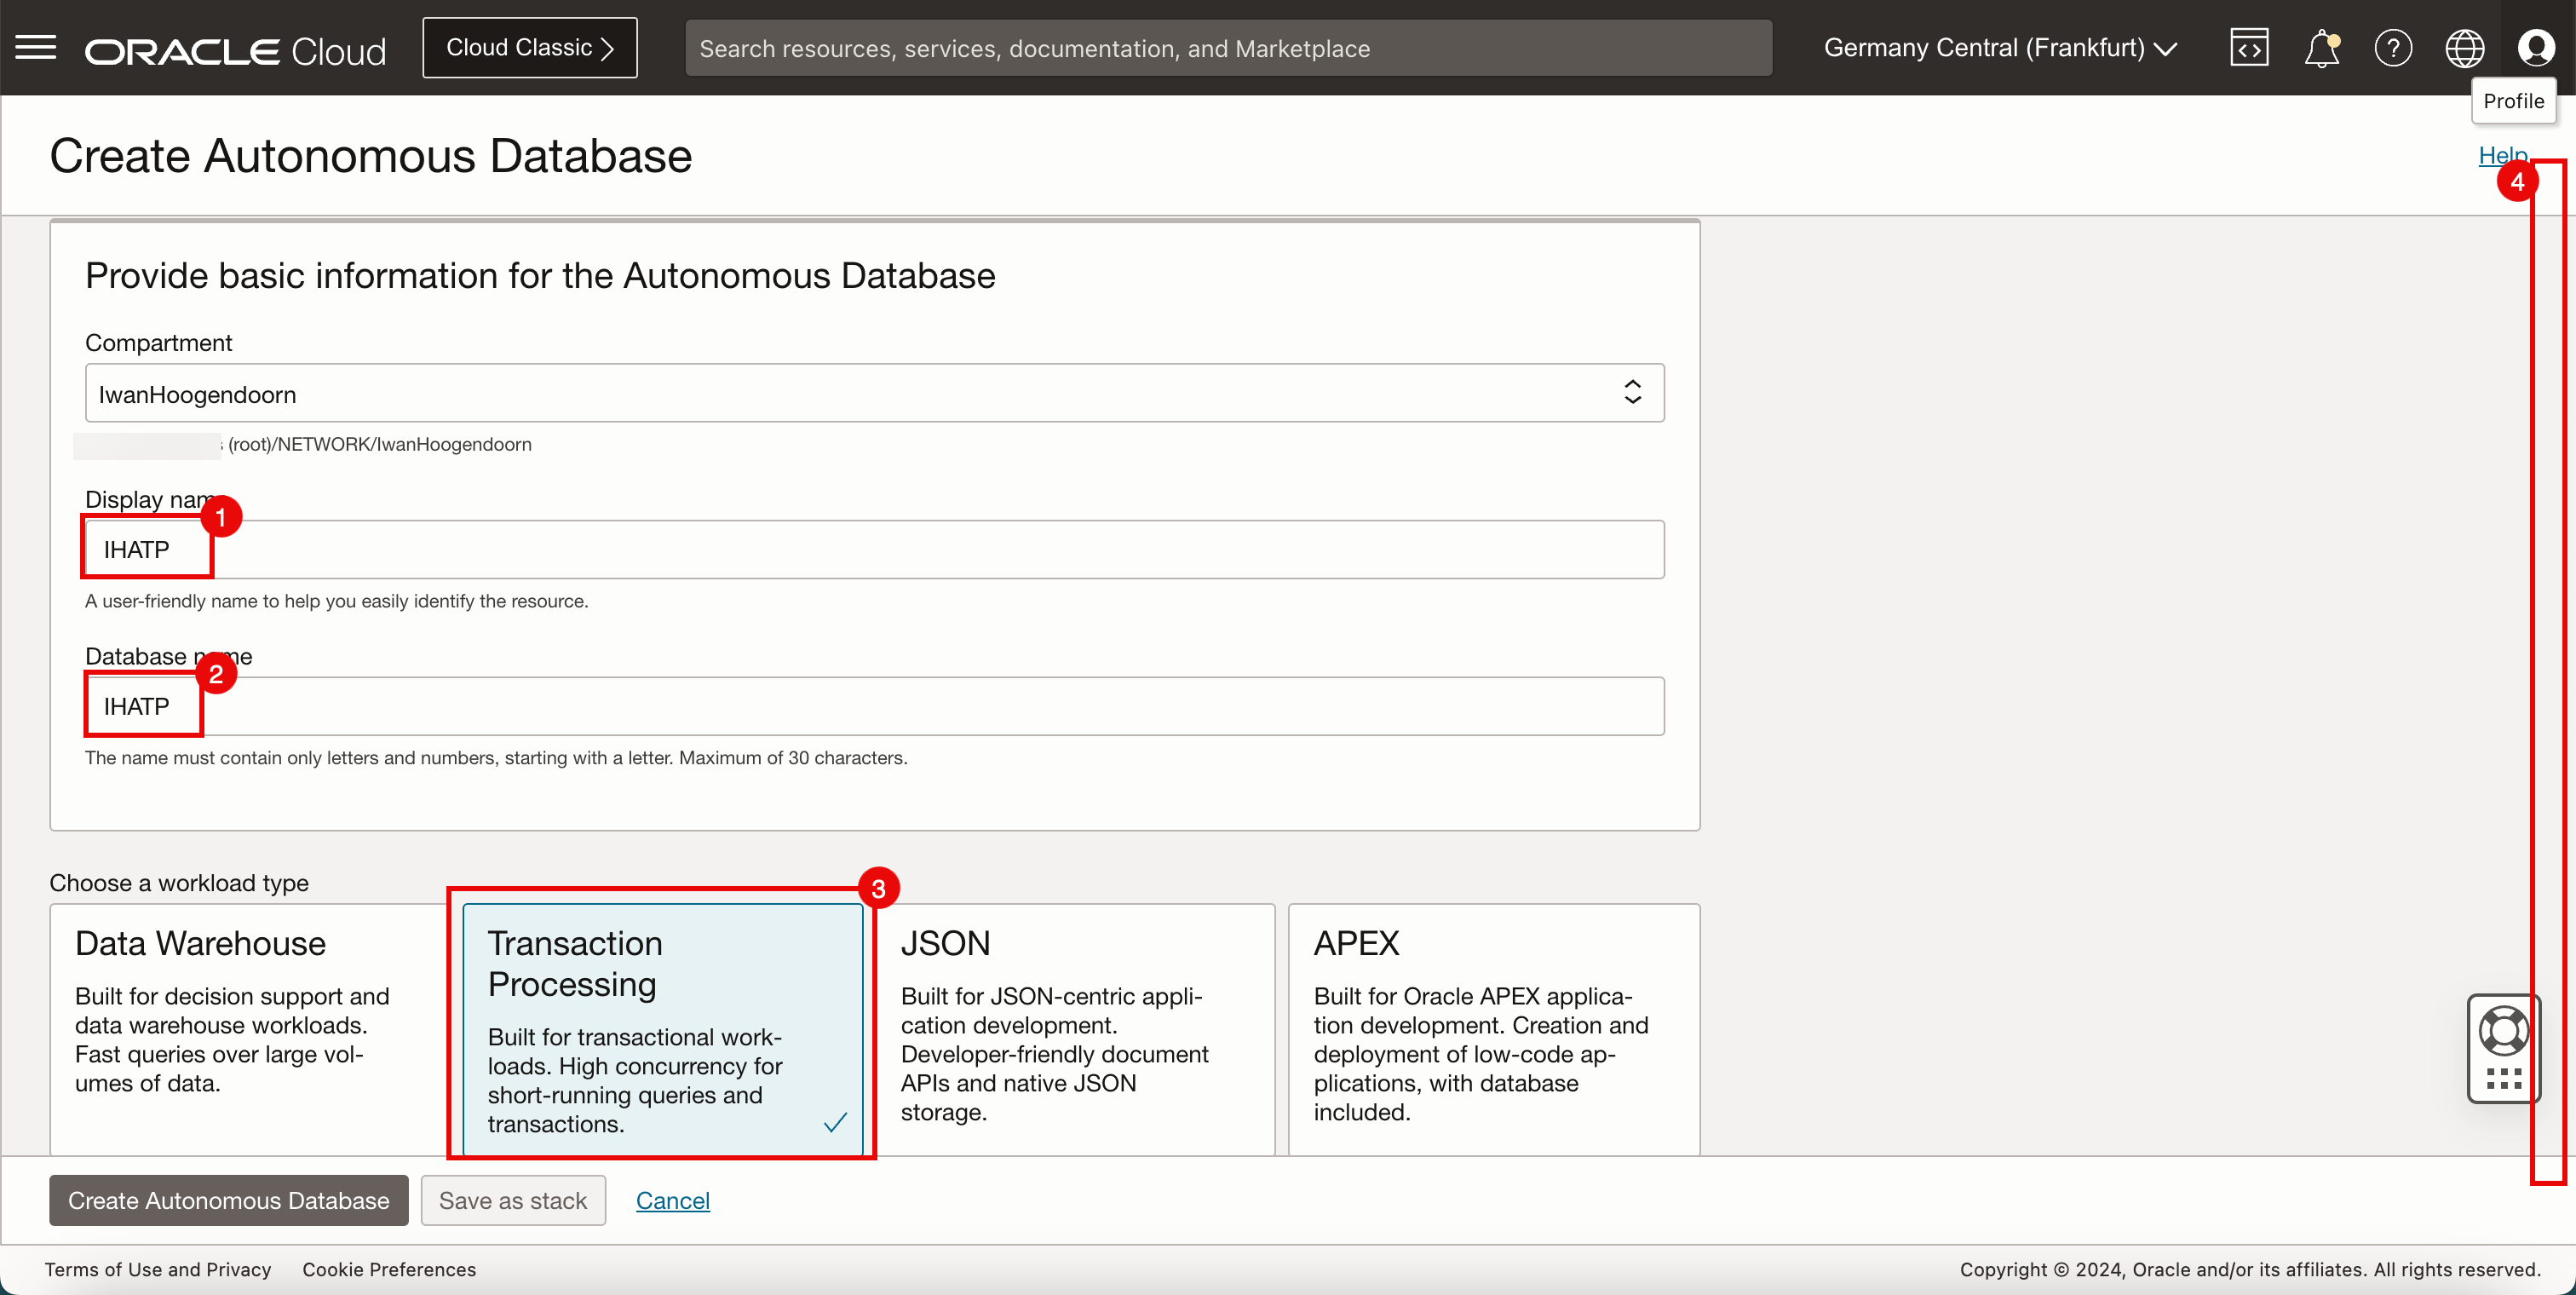Open the Profile avatar menu

point(2536,48)
